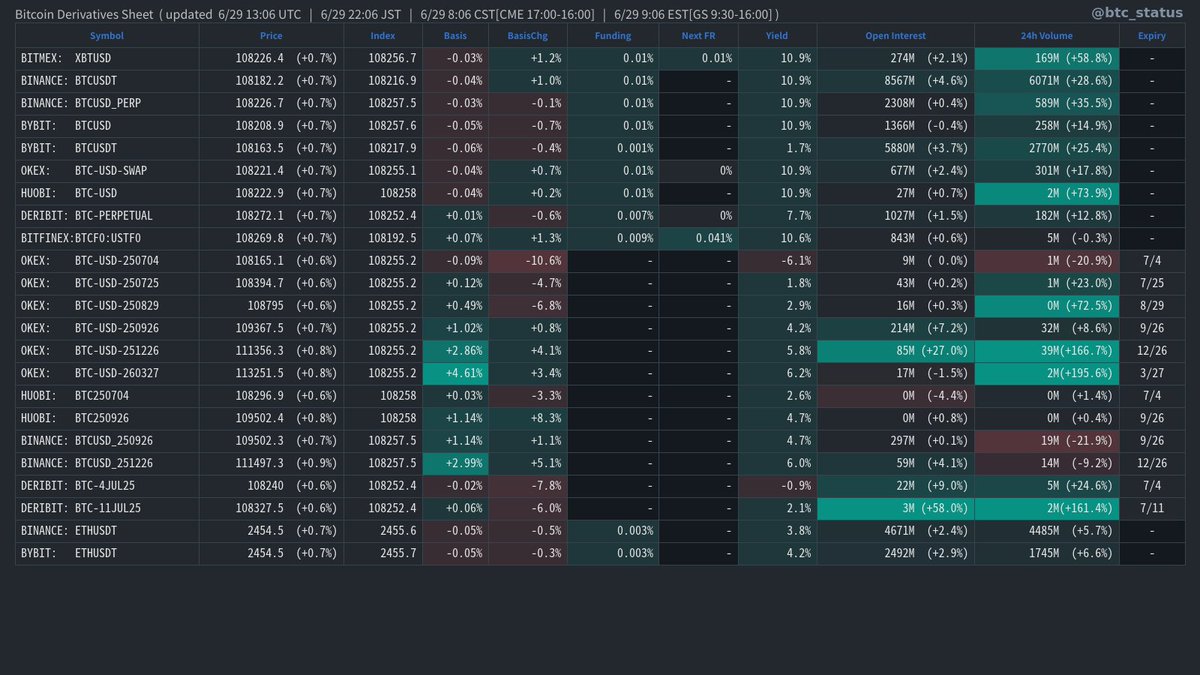Click the 6071M (+28.6%) volume cell
This screenshot has width=1200, height=675.
1047,81
